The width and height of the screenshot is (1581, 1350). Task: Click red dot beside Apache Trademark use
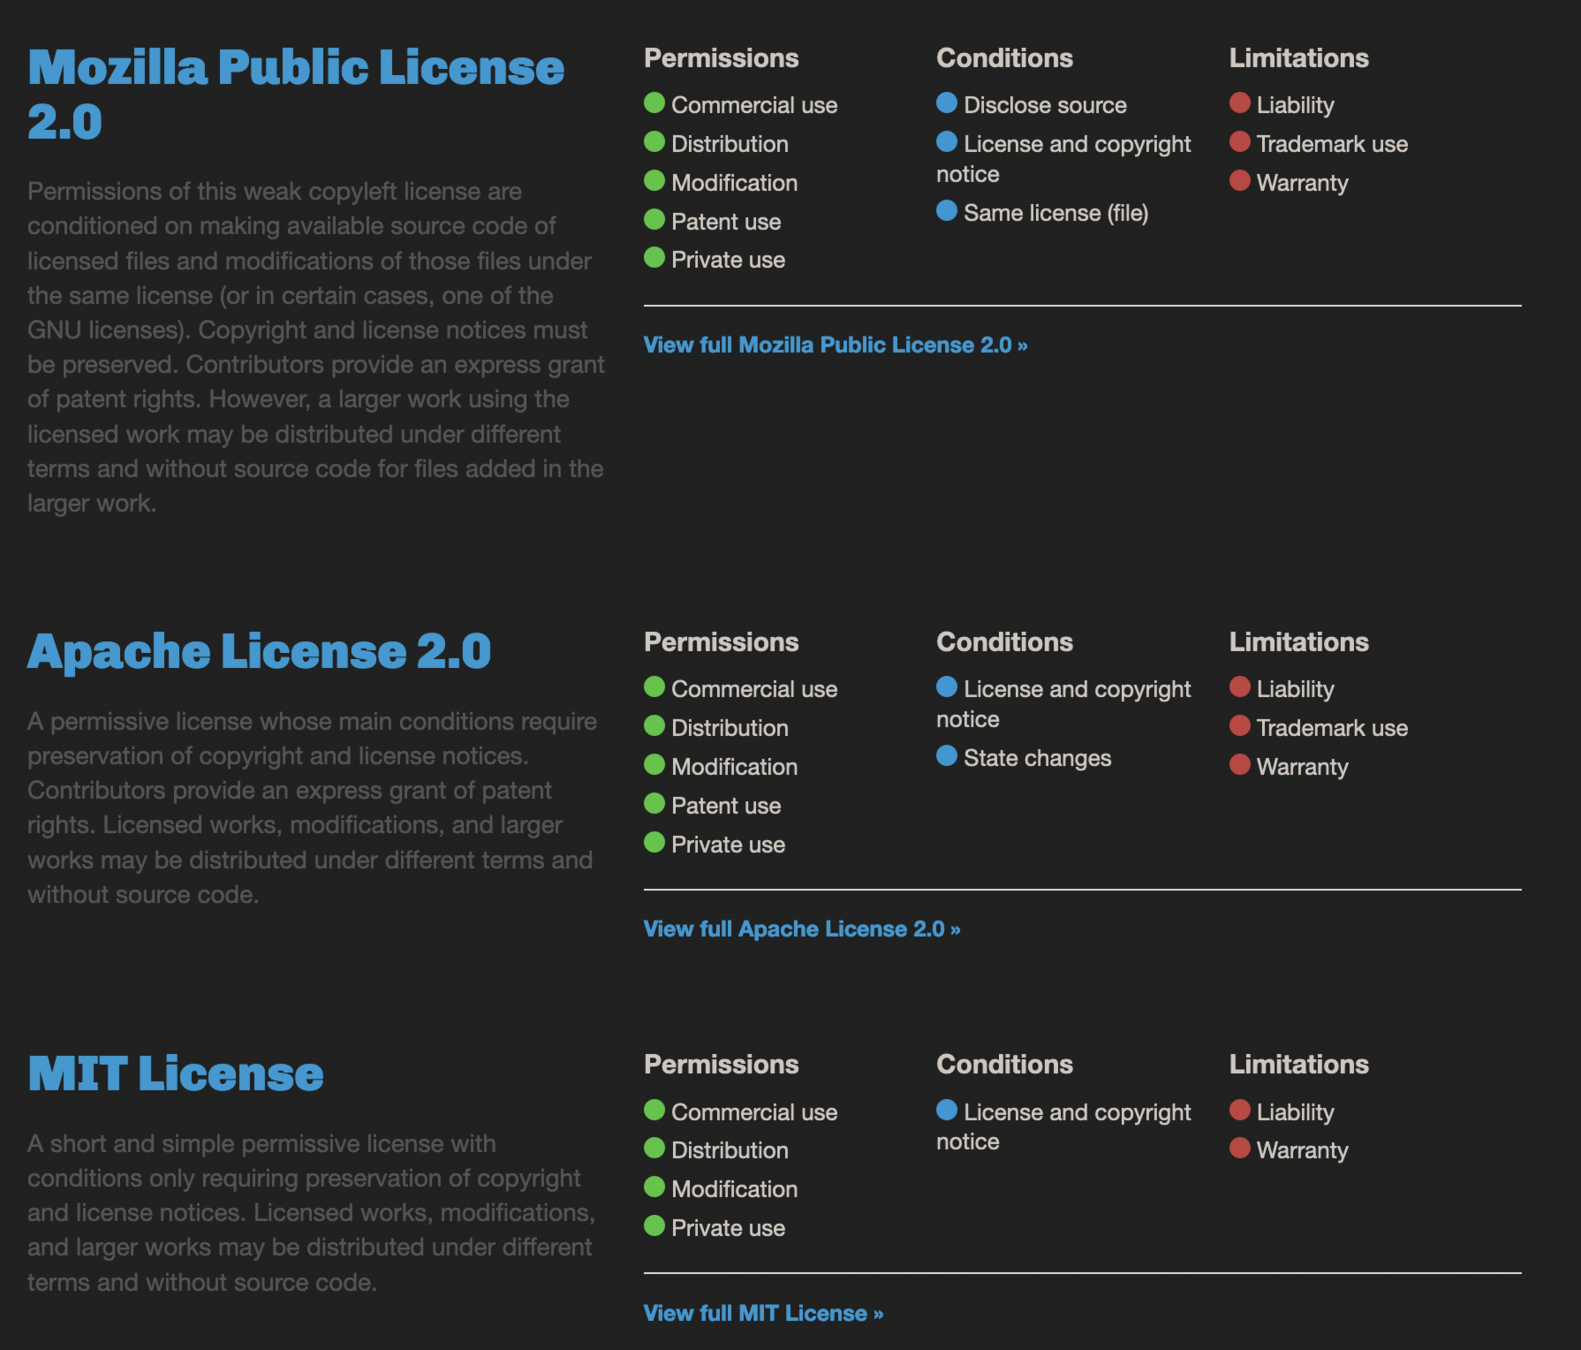pos(1240,726)
